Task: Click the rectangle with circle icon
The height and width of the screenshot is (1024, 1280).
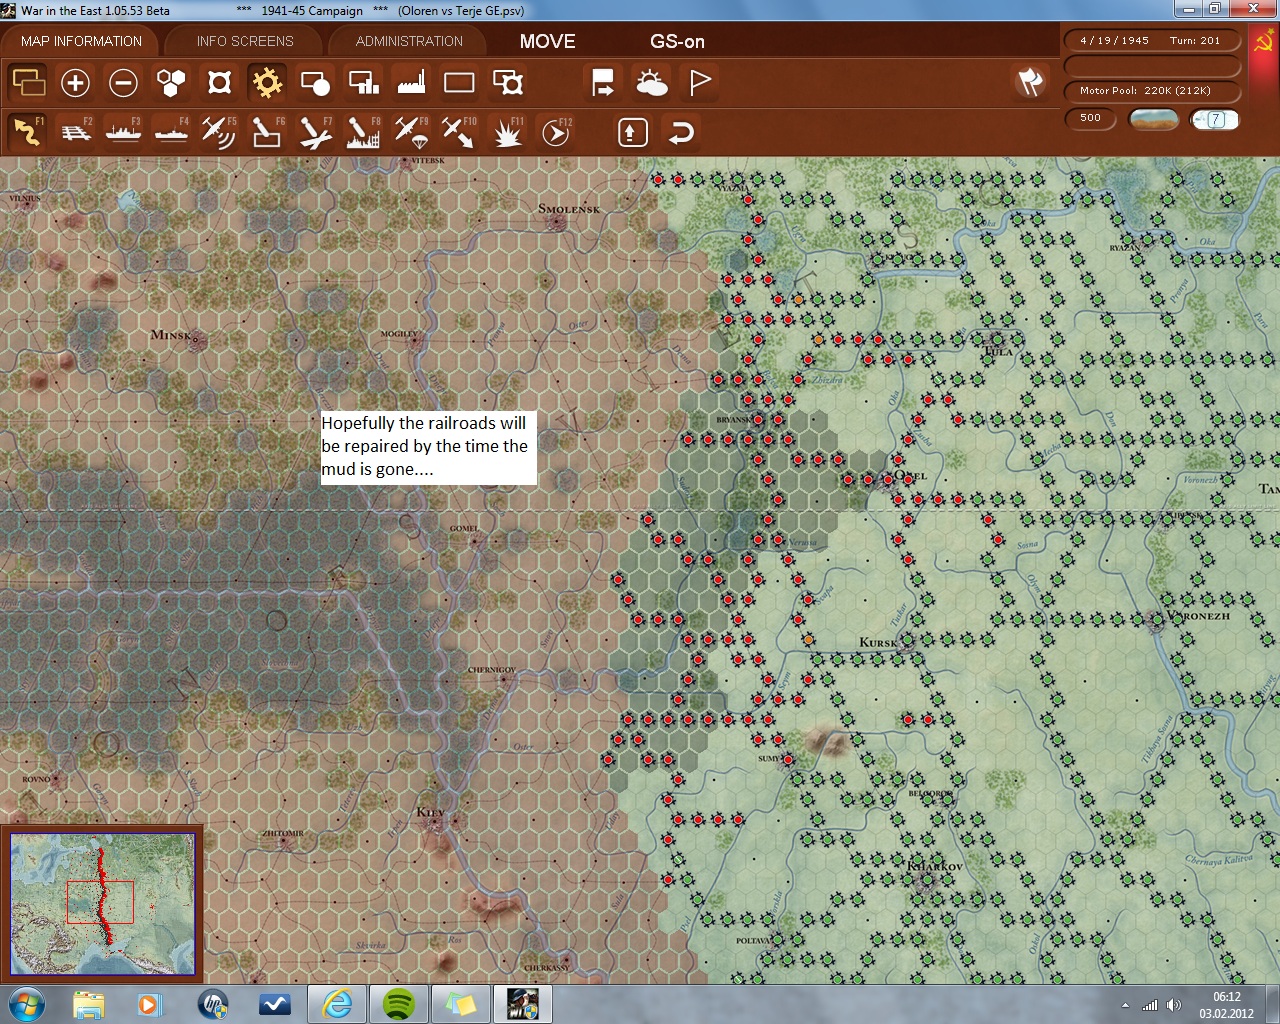Action: coord(315,82)
